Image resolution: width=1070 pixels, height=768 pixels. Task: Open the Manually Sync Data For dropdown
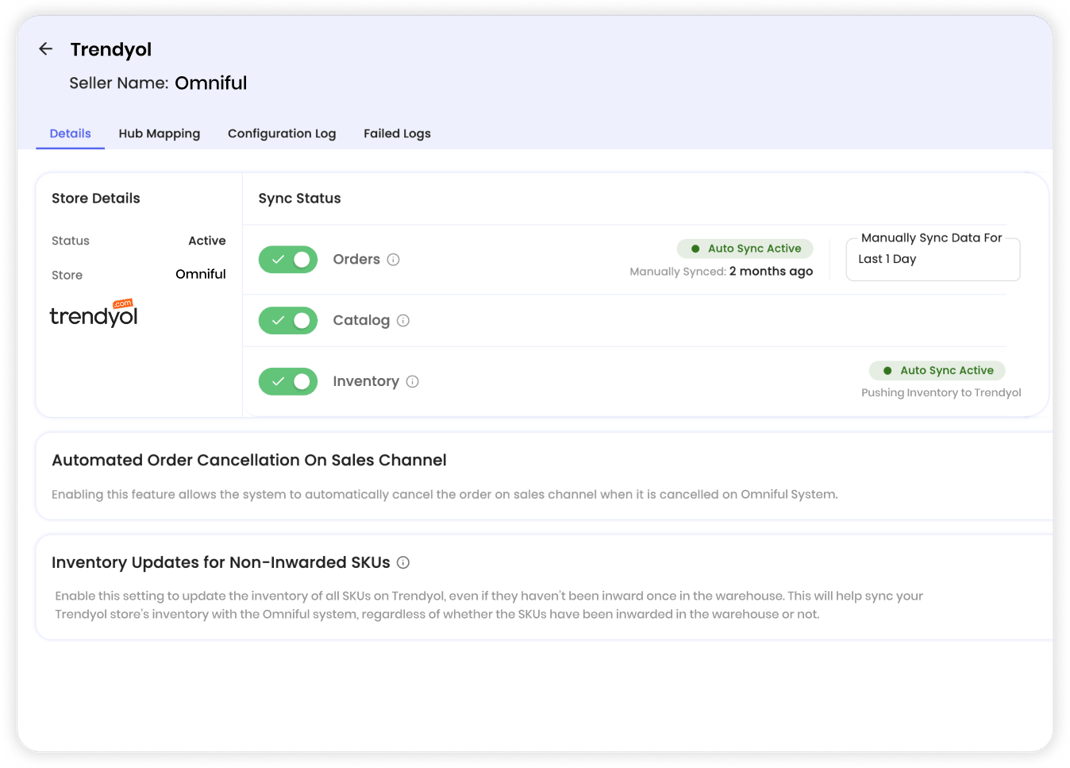coord(933,259)
